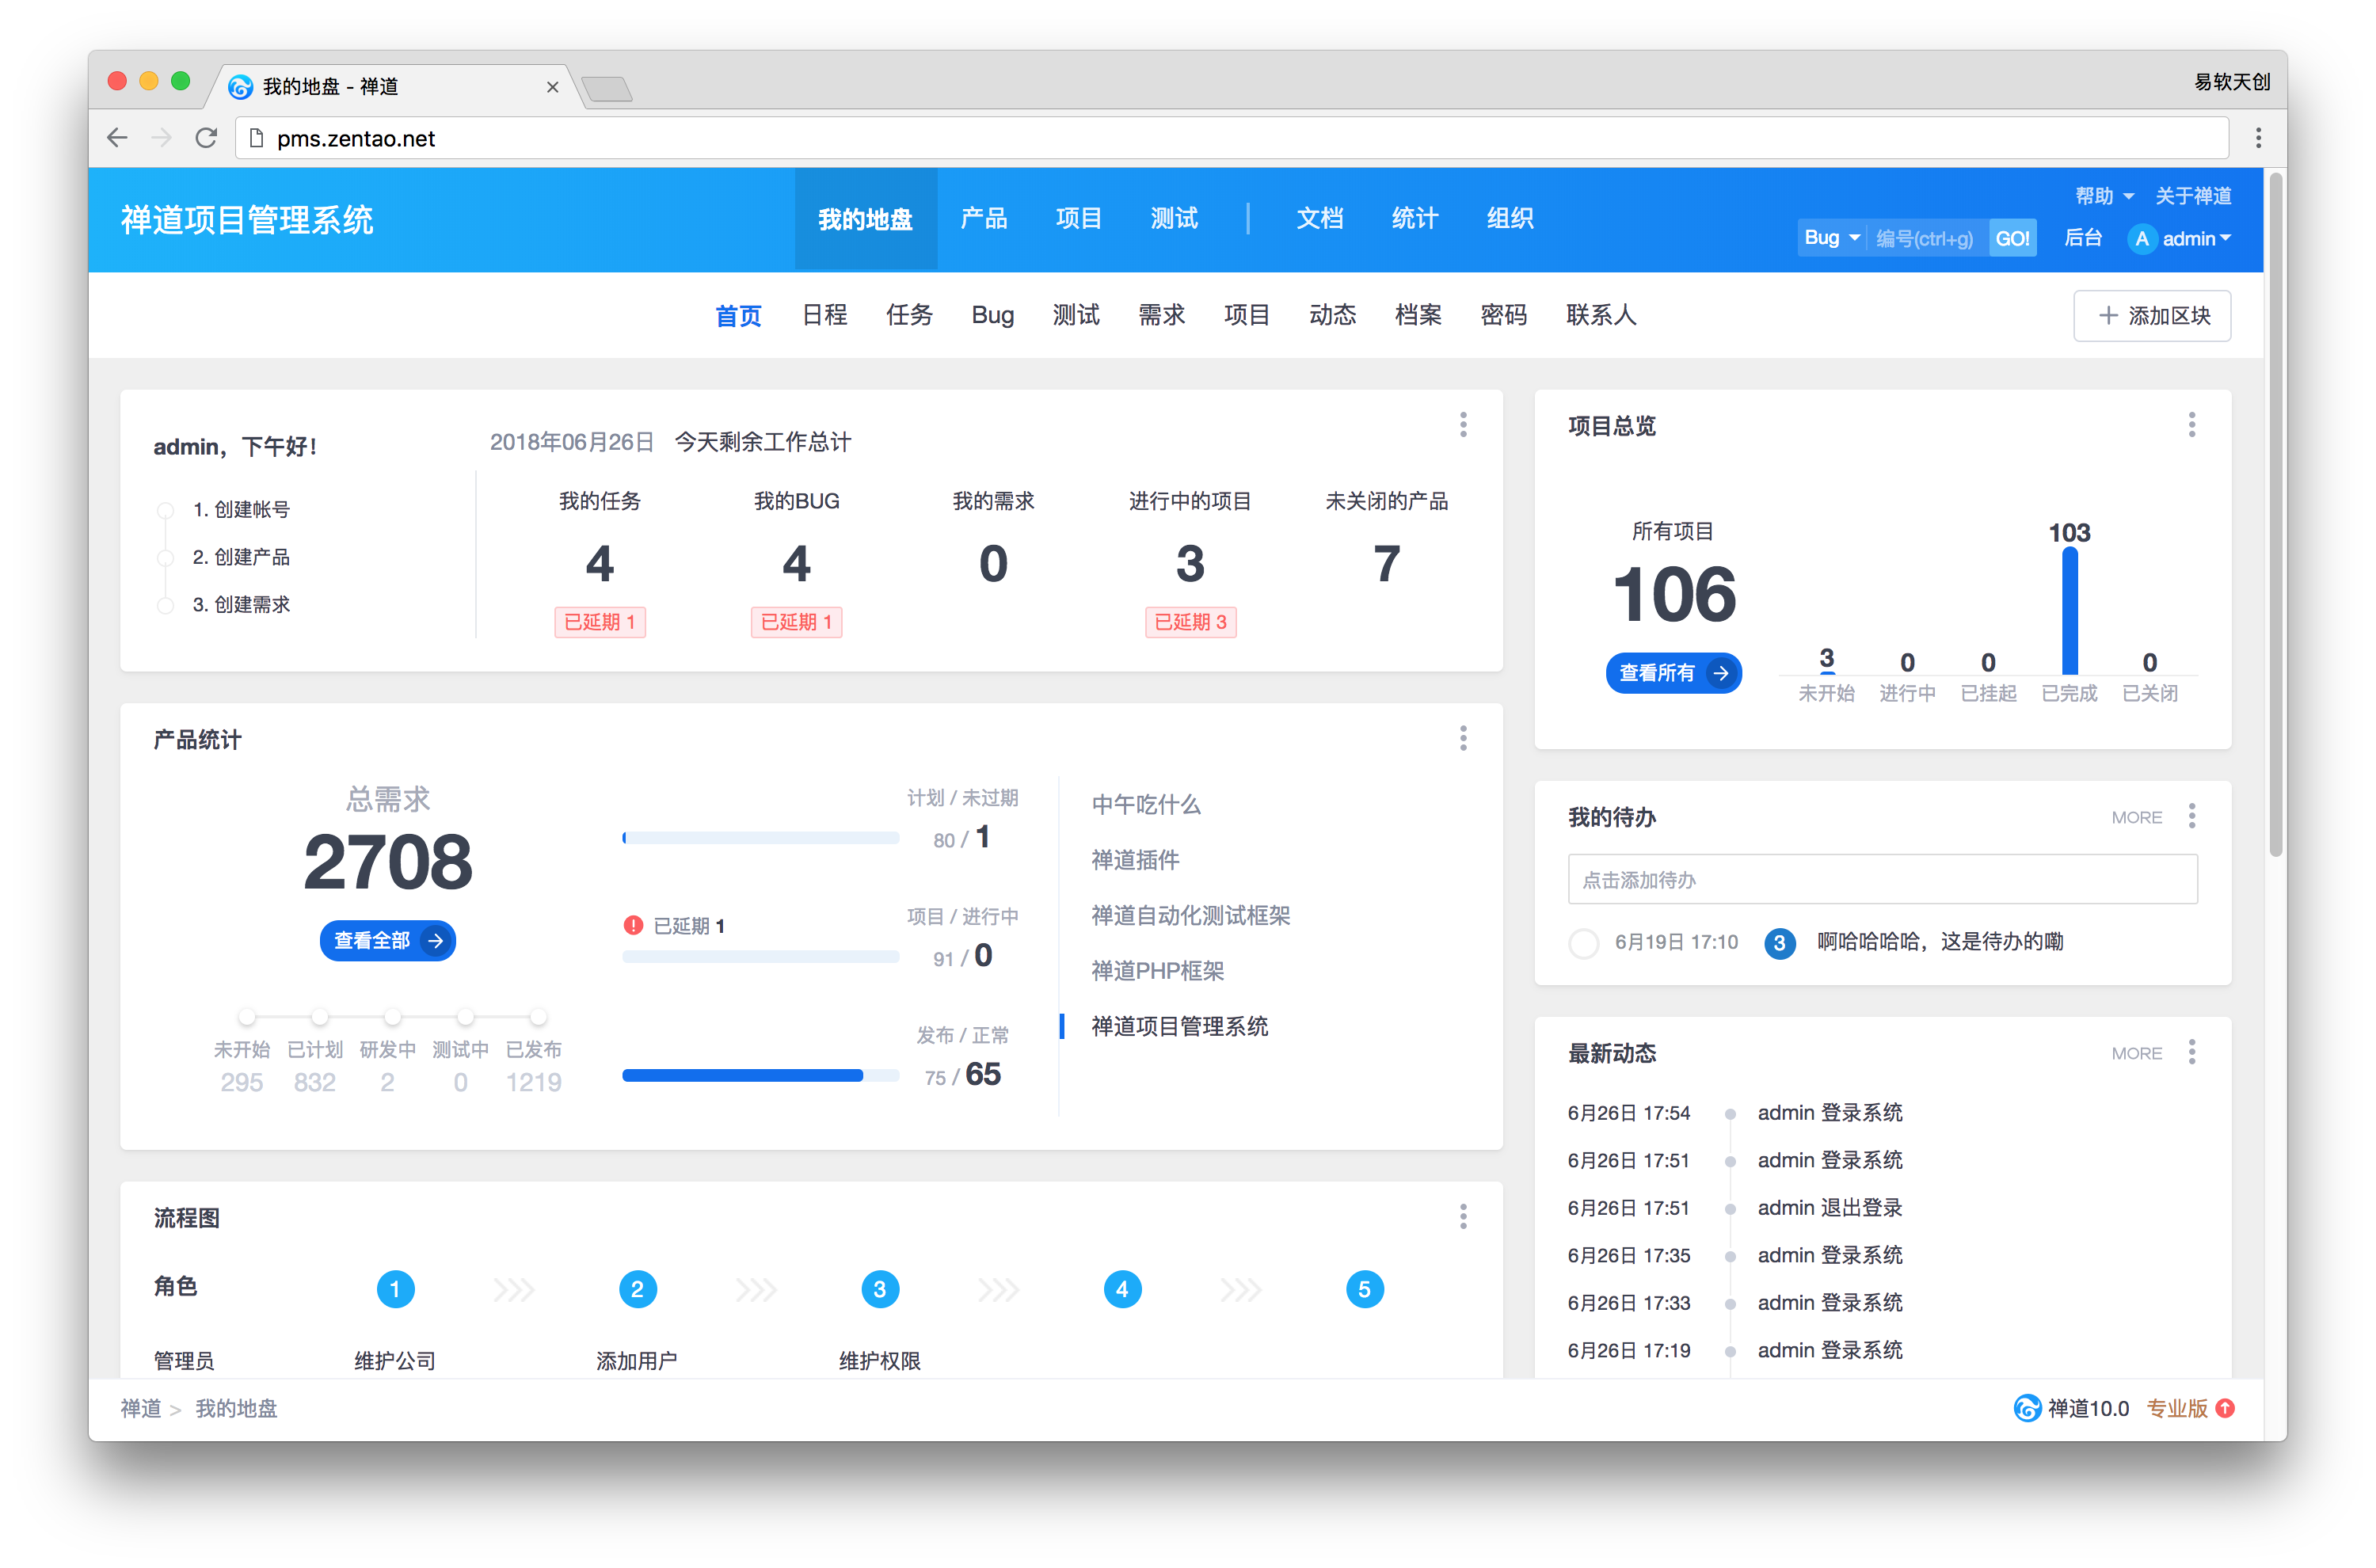
Task: Click the 项目 / 进行中 progress bar
Action: coord(760,957)
